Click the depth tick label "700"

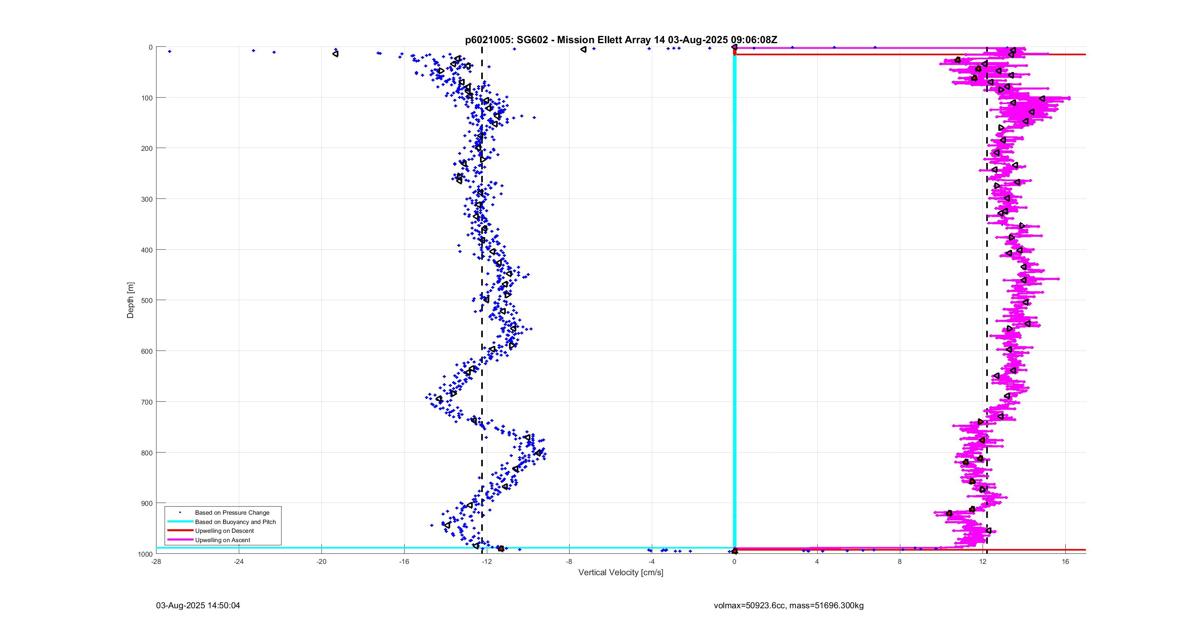pyautogui.click(x=146, y=402)
